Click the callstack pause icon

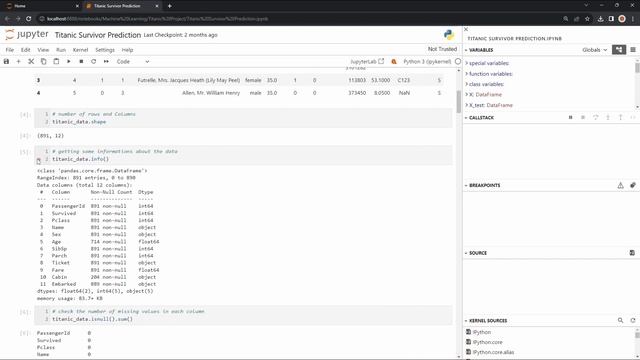[571, 118]
